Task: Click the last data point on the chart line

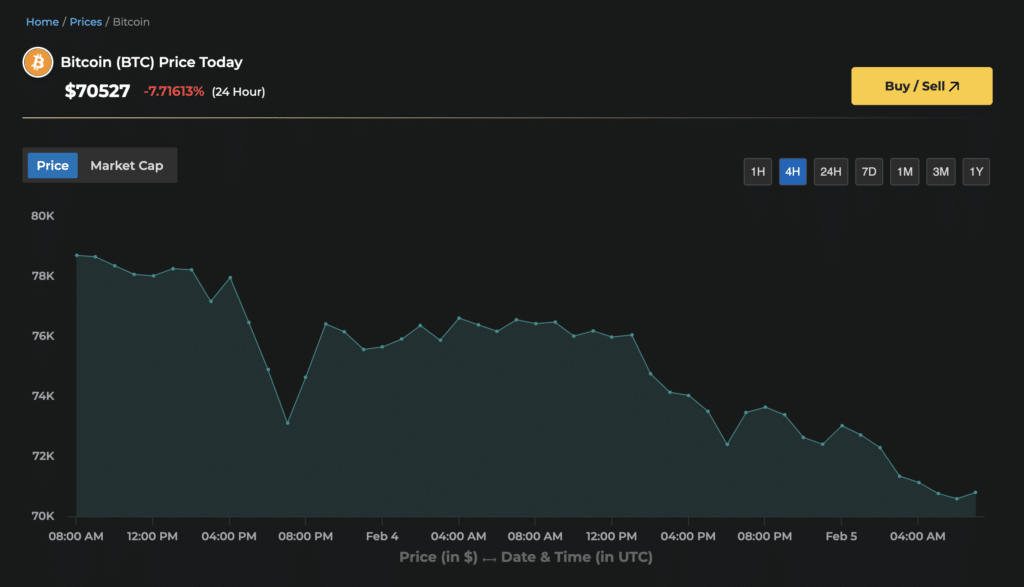Action: click(x=976, y=492)
